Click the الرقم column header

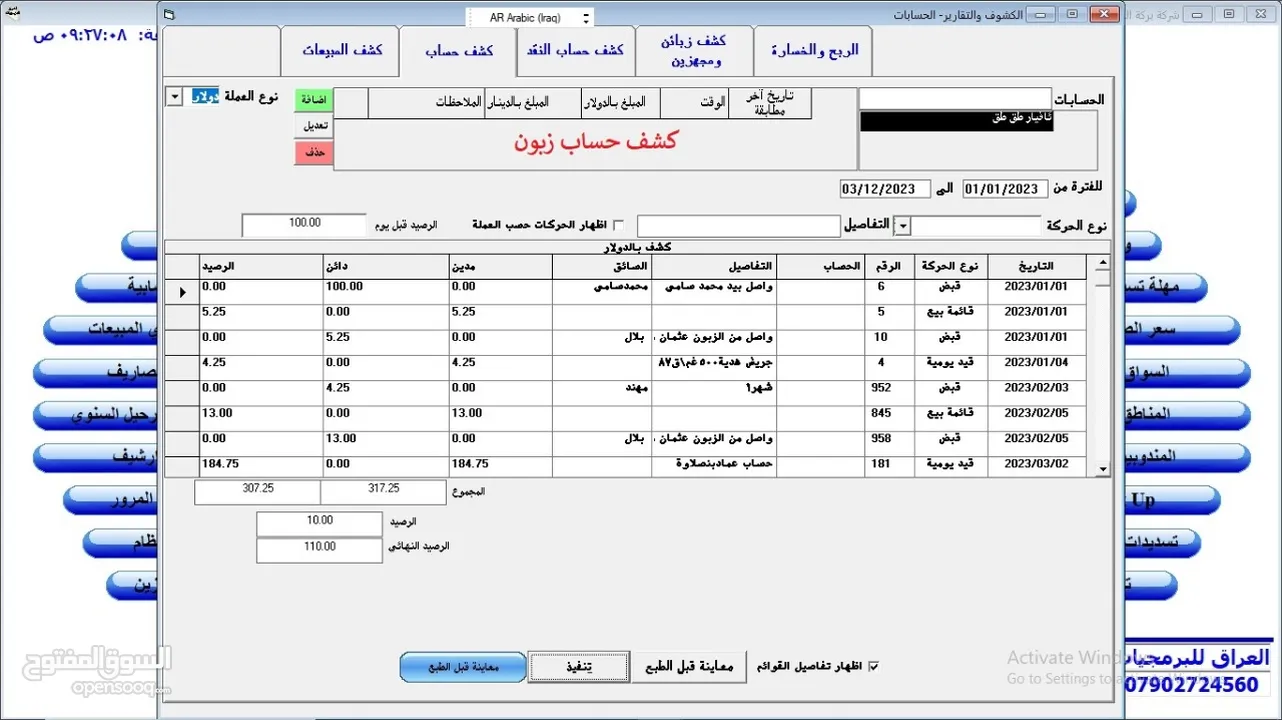pos(890,267)
